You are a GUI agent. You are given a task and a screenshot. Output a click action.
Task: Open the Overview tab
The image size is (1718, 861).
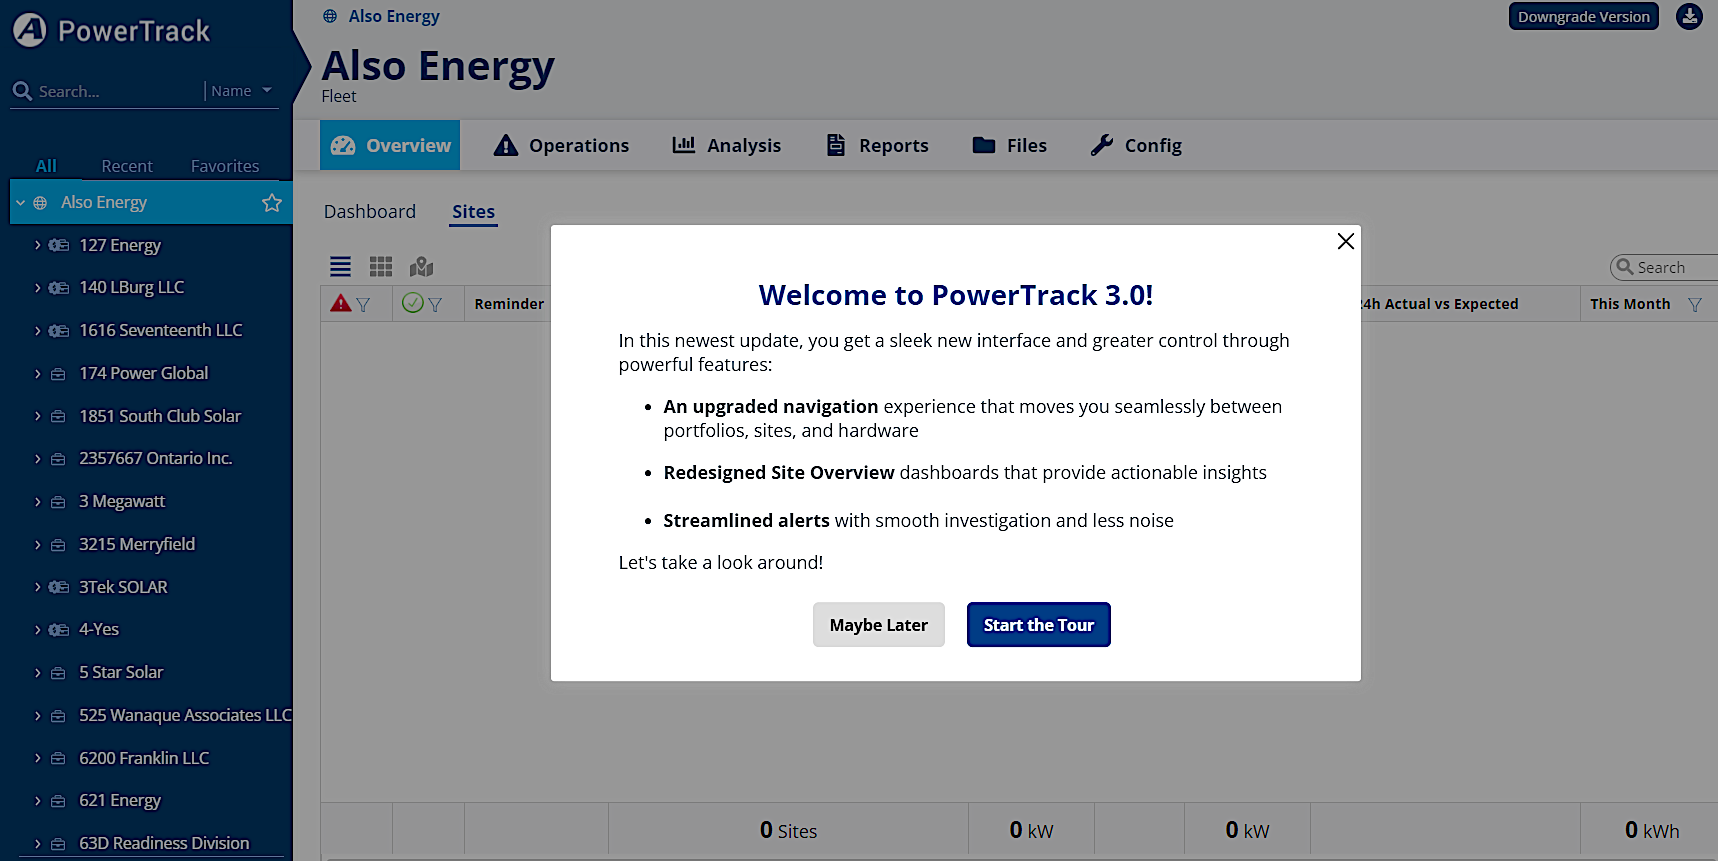pos(390,145)
